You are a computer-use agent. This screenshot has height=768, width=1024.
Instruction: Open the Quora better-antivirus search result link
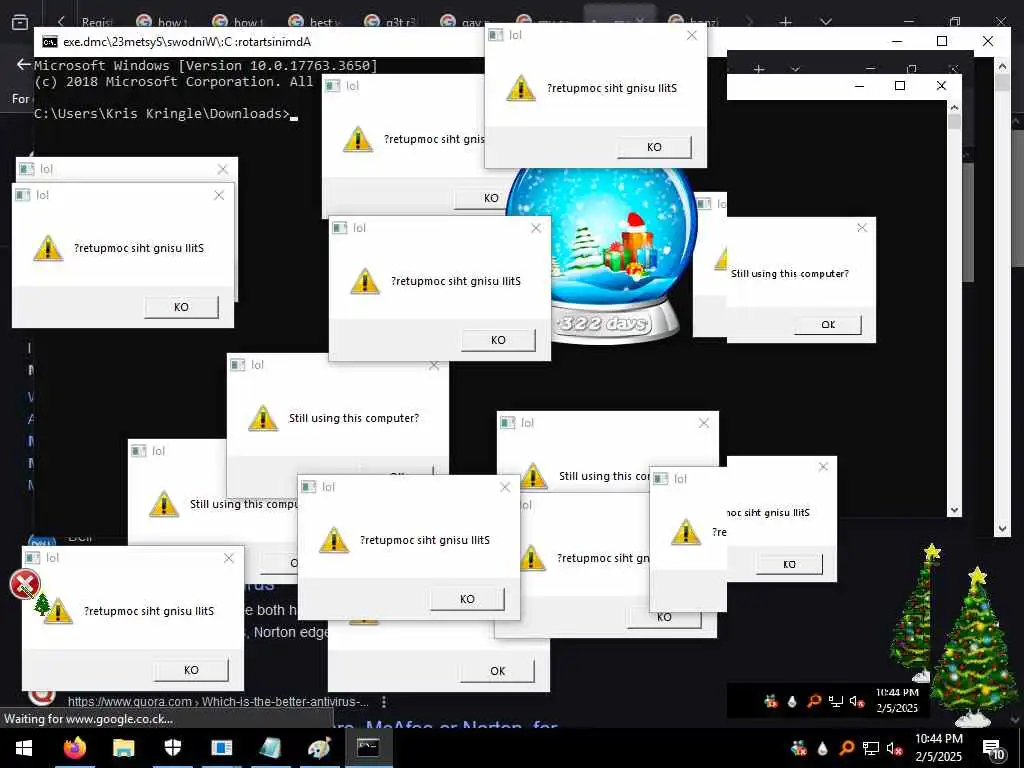tap(218, 701)
